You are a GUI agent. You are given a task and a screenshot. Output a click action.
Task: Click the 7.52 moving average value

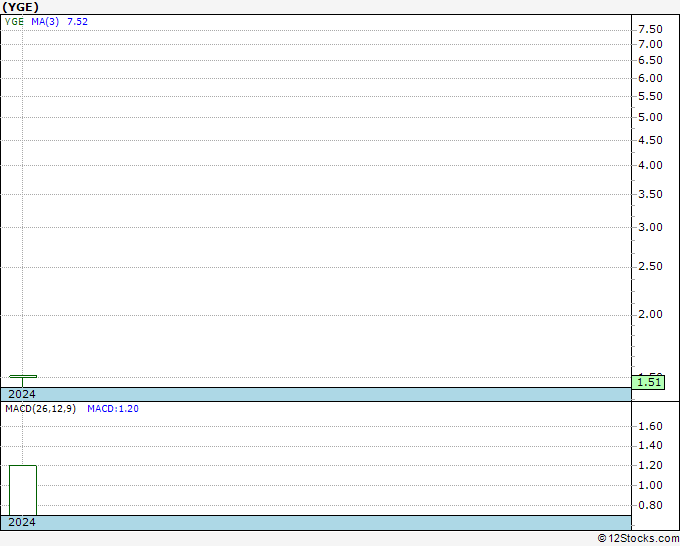point(78,22)
